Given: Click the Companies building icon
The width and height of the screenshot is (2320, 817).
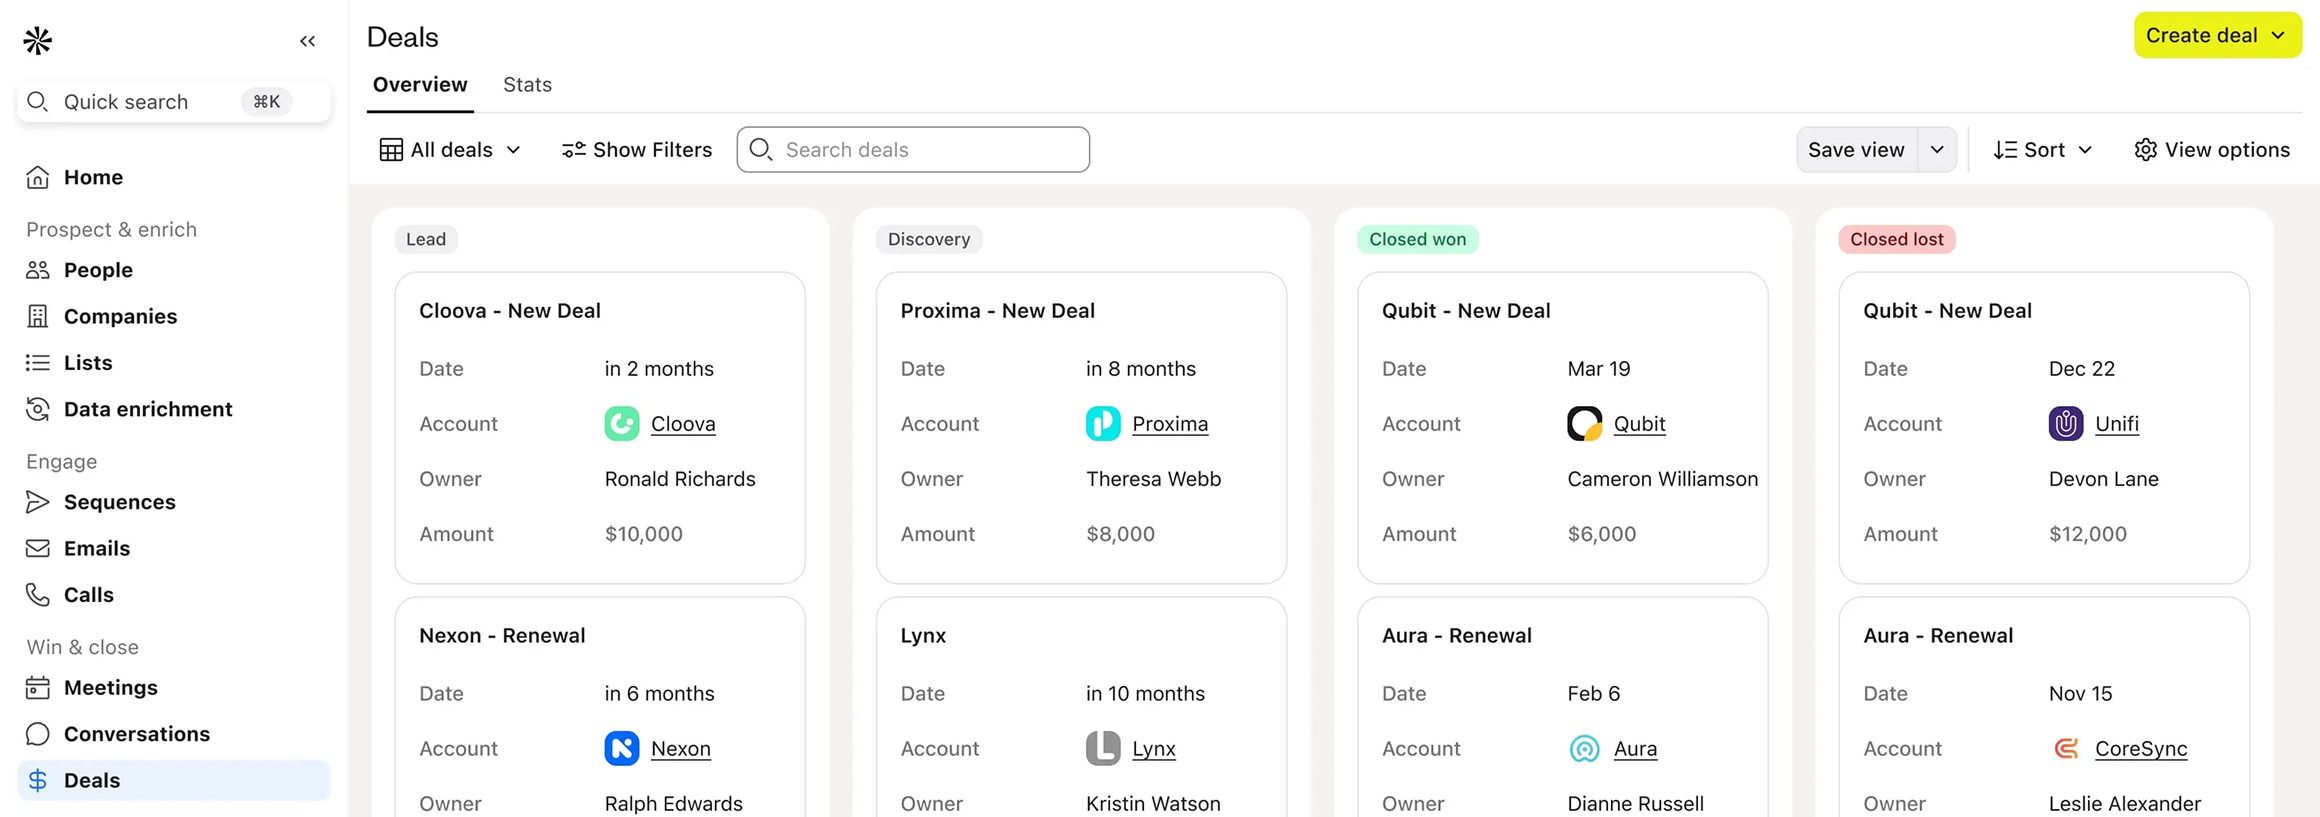Looking at the screenshot, I should (38, 316).
